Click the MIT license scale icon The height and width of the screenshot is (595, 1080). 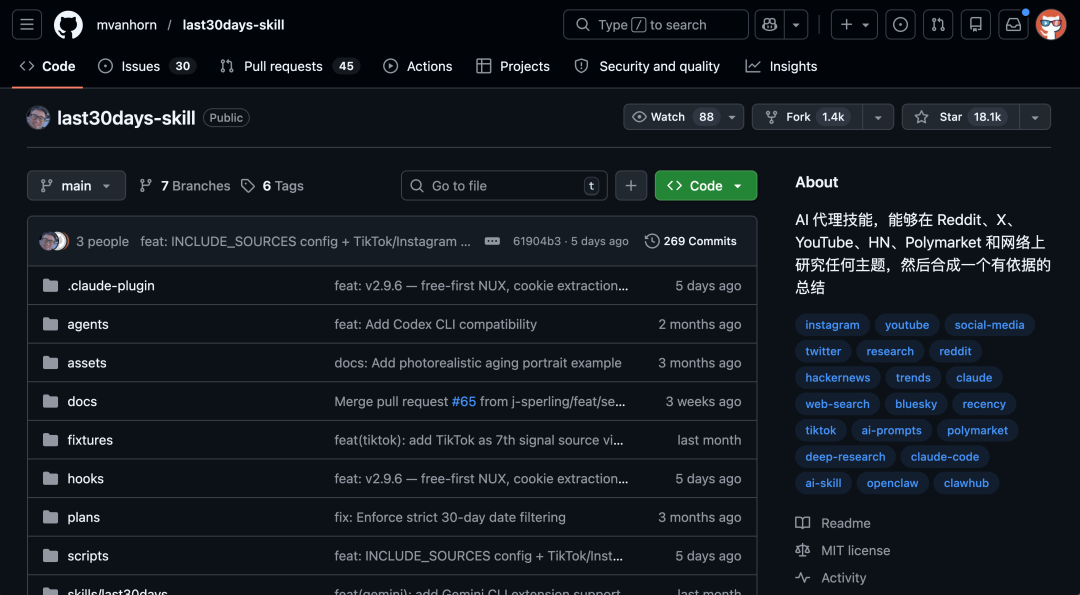[802, 550]
